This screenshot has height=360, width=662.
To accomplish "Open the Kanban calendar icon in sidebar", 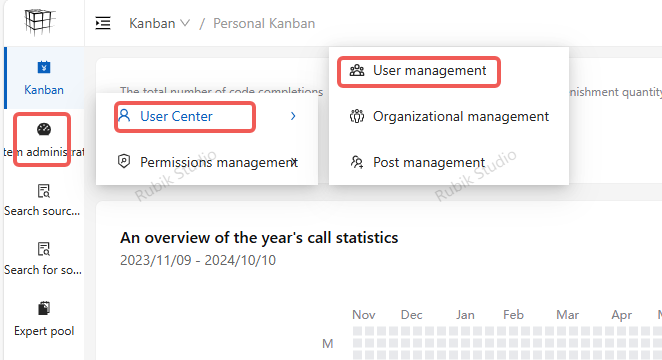I will click(44, 67).
